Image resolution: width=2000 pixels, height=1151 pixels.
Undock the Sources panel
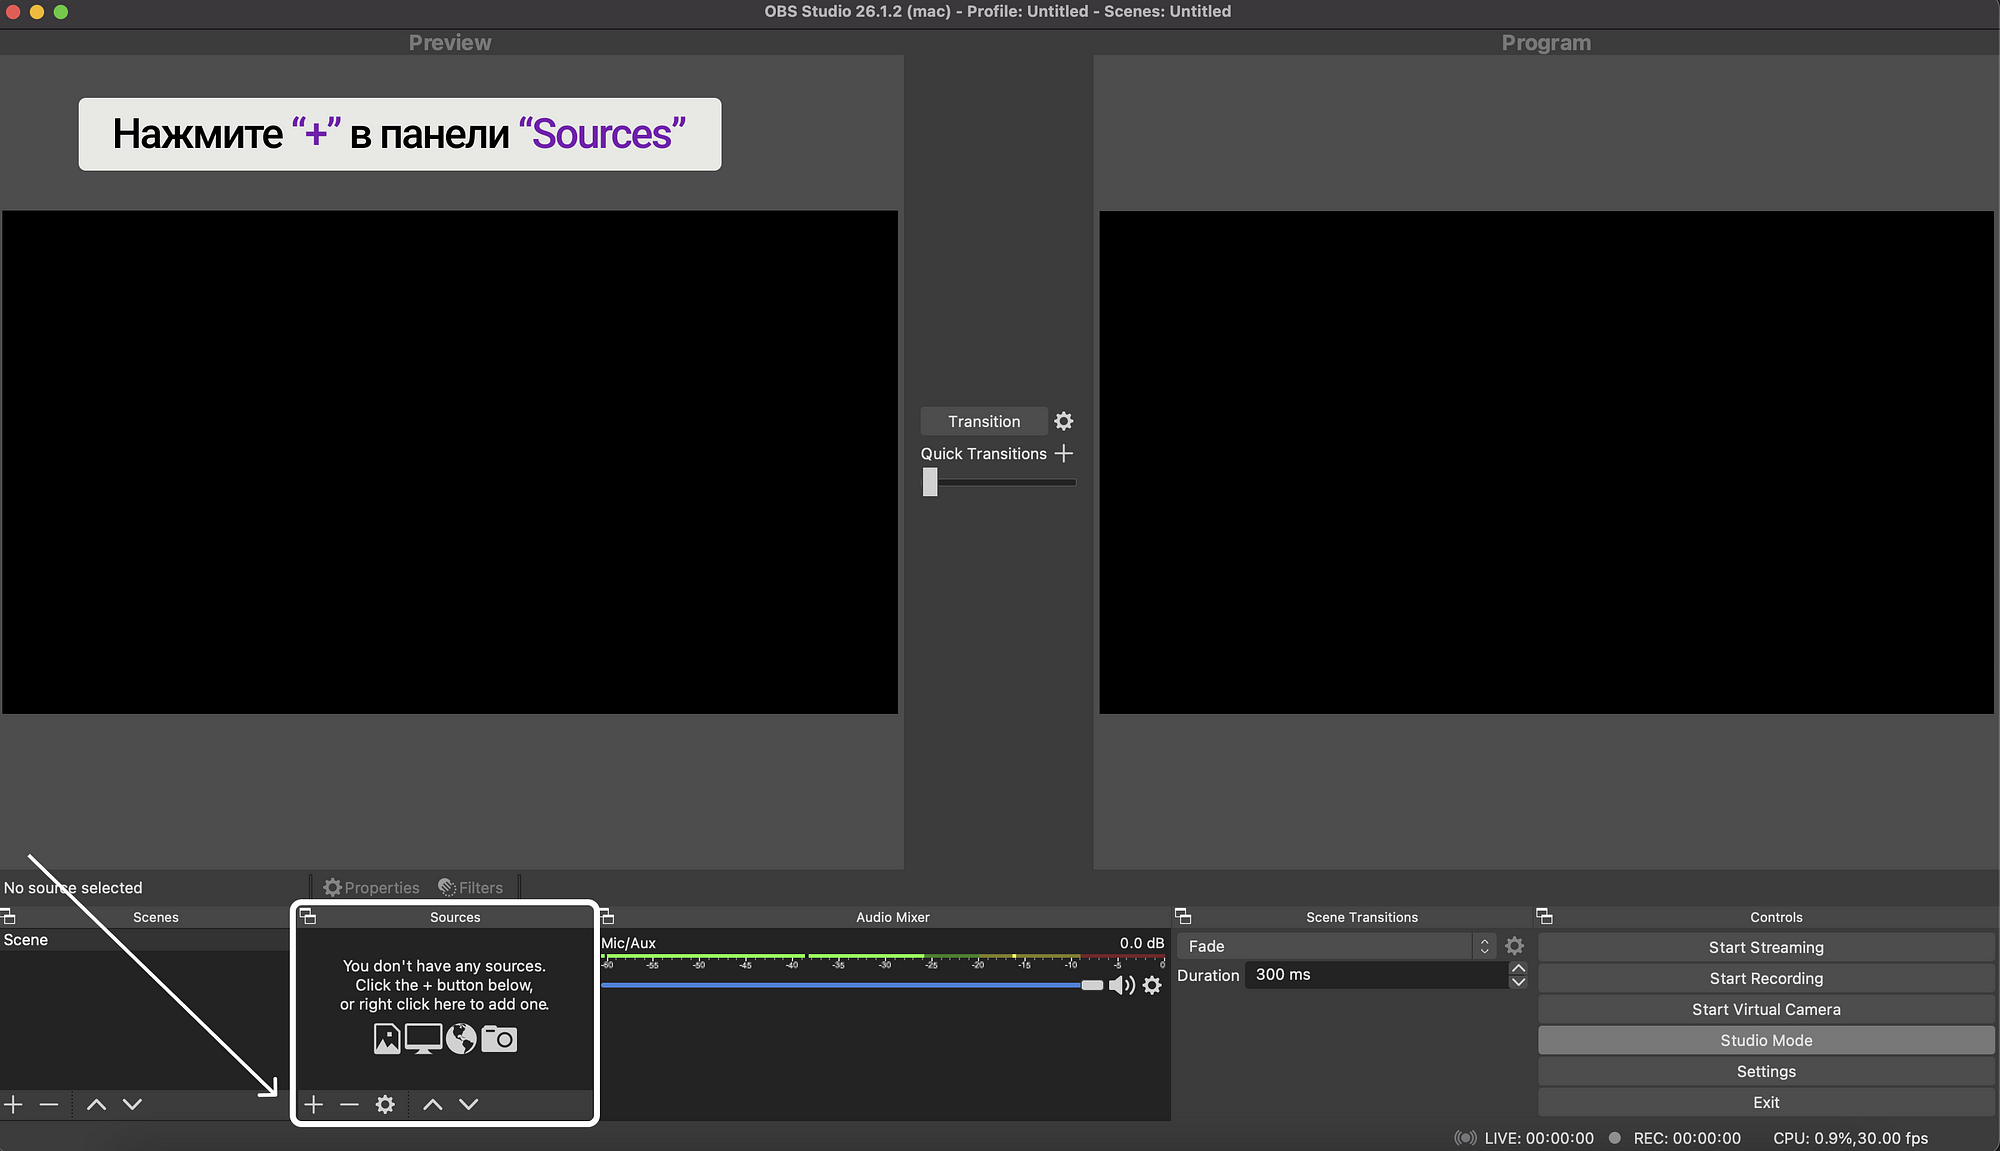pyautogui.click(x=308, y=916)
